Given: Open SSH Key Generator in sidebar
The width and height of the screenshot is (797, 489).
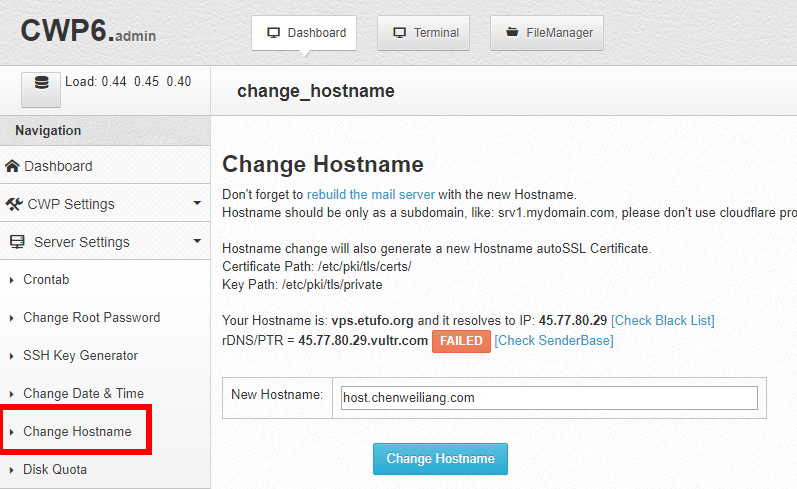Looking at the screenshot, I should [x=80, y=356].
